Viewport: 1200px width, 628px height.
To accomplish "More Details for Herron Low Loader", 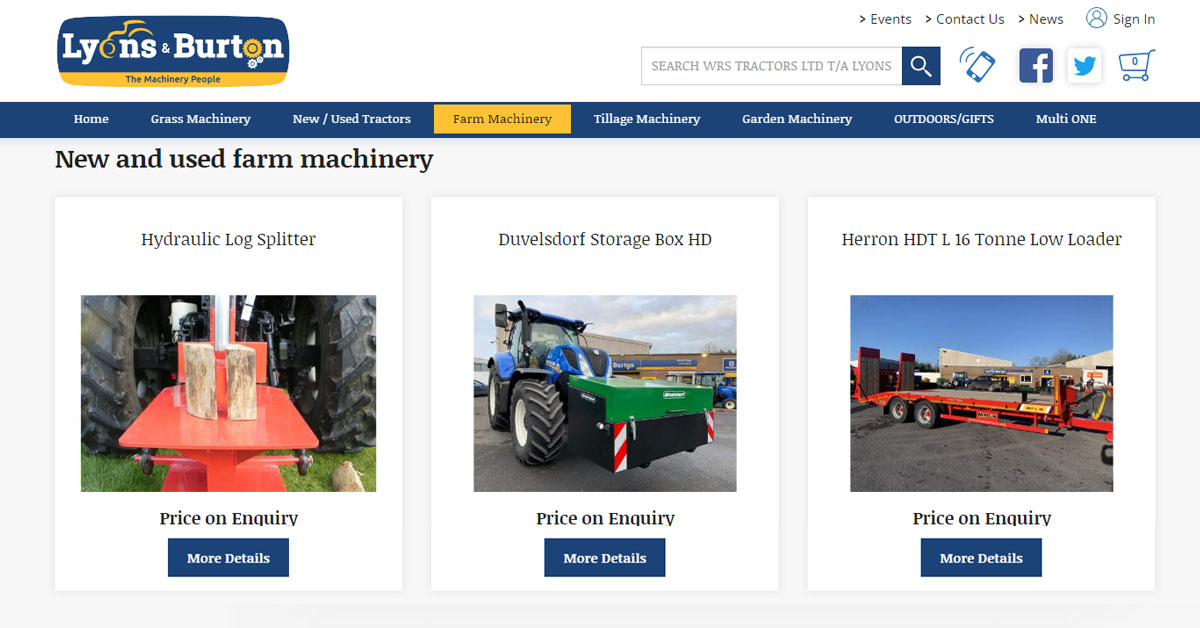I will tap(981, 558).
